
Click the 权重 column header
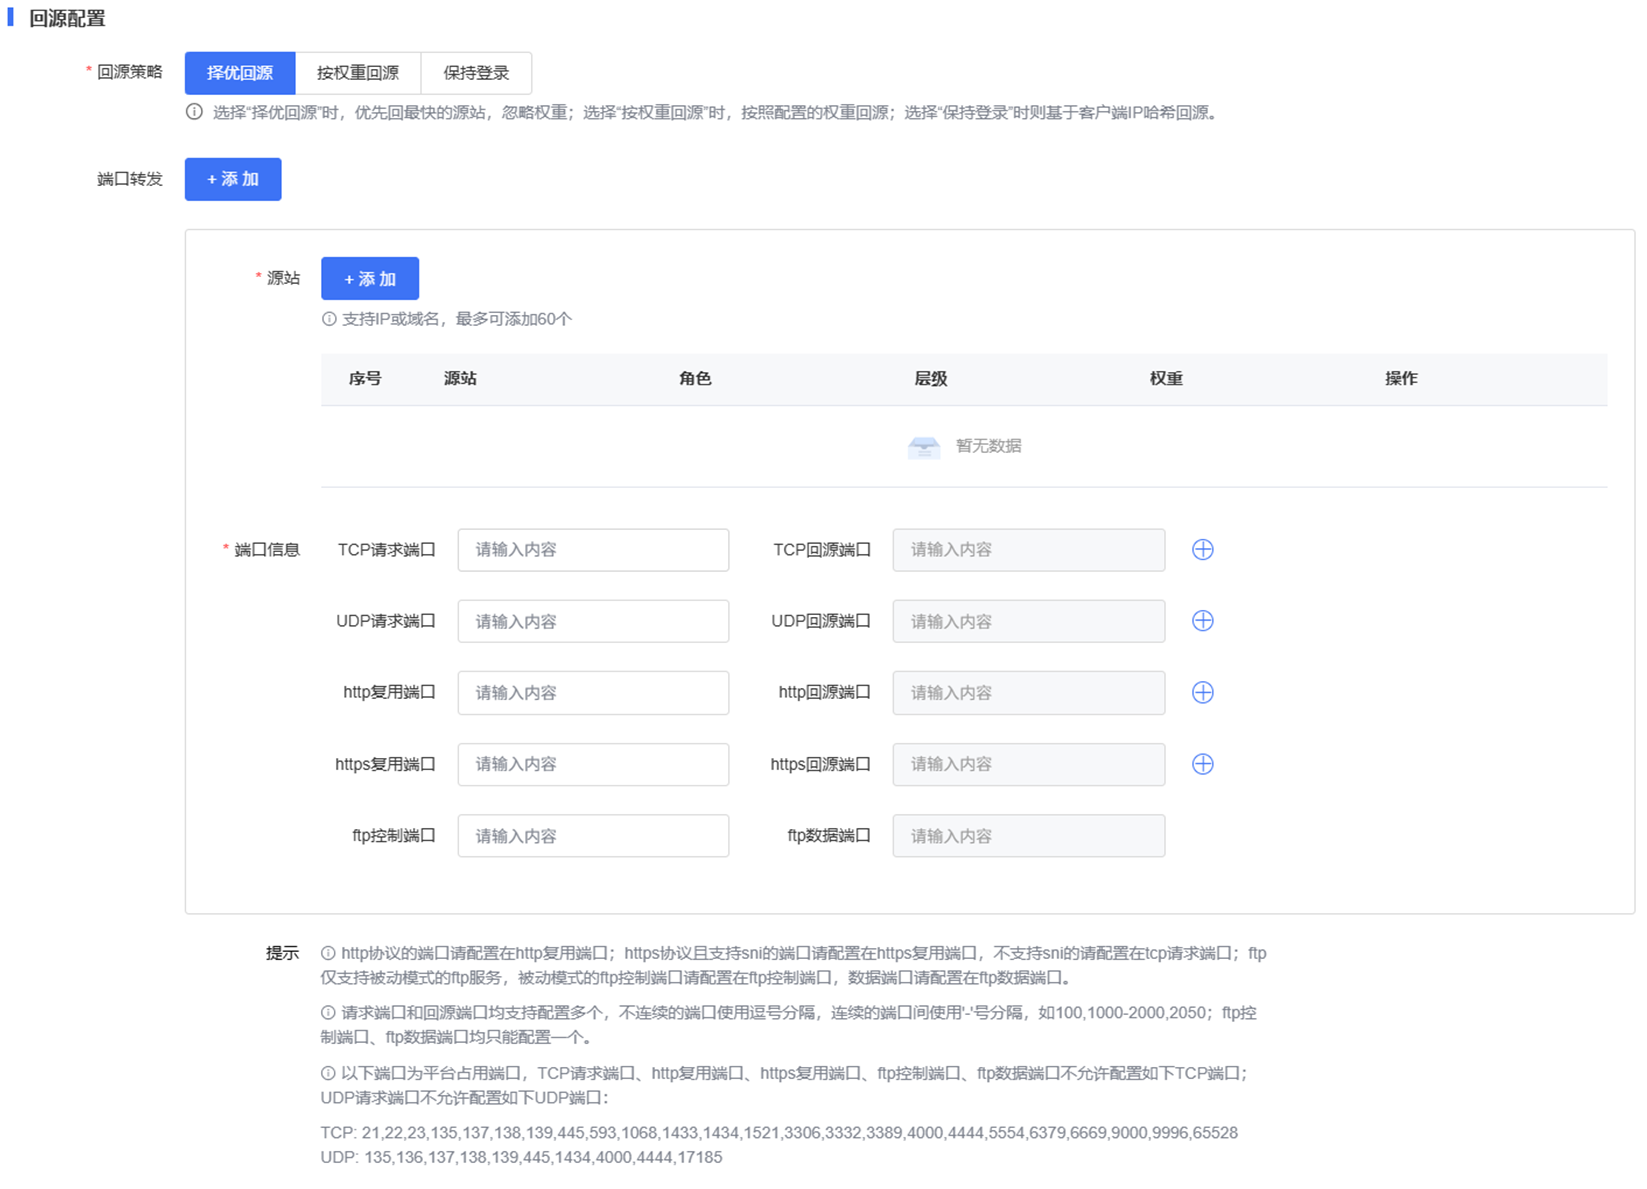[1166, 379]
